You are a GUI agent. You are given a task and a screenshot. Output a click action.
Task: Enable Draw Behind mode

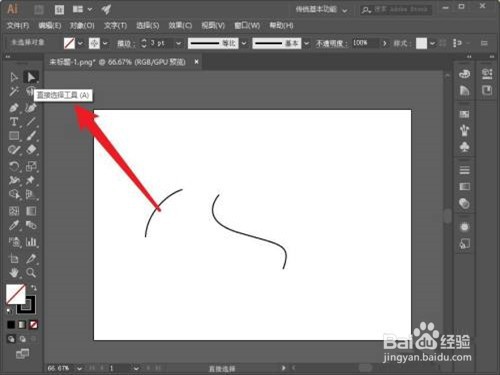(22, 339)
